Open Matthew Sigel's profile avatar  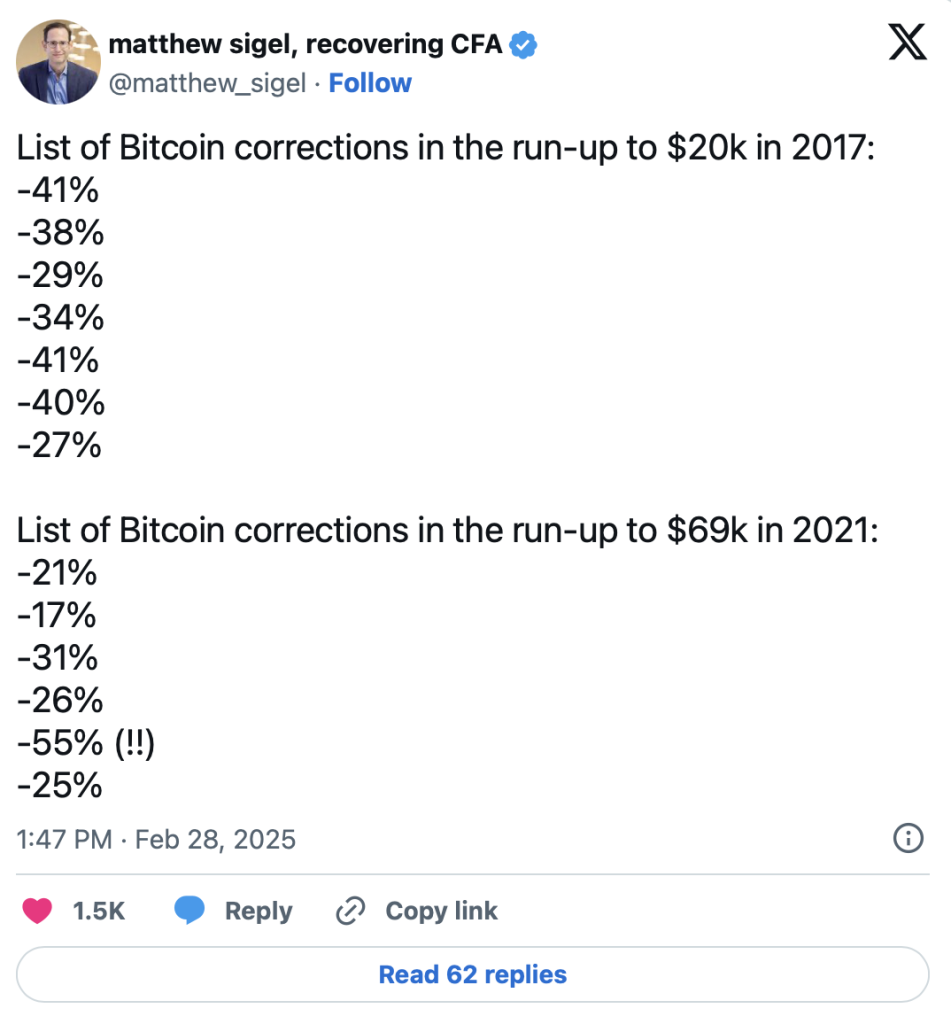pos(57,63)
